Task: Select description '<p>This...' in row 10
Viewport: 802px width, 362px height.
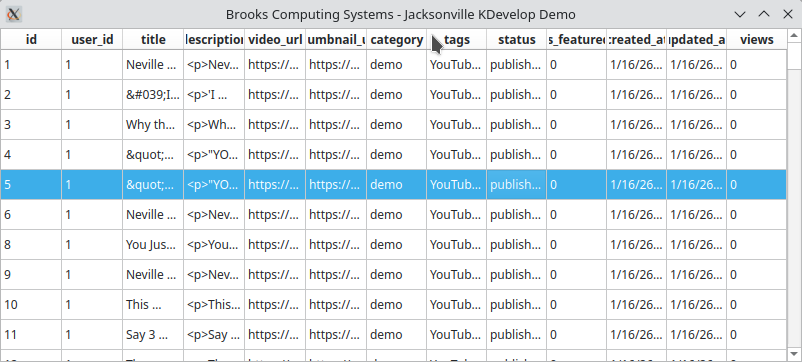Action: tap(214, 305)
